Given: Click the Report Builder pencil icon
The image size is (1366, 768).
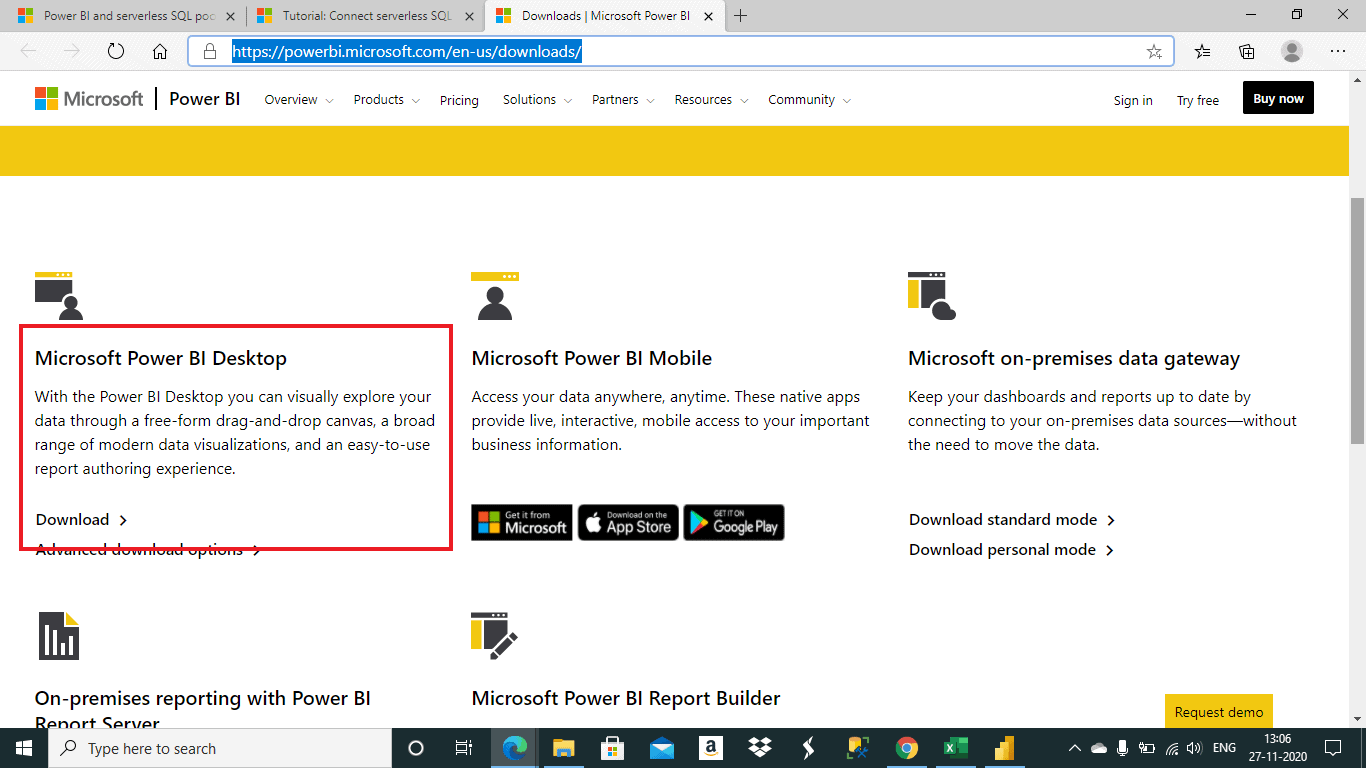Looking at the screenshot, I should click(495, 636).
